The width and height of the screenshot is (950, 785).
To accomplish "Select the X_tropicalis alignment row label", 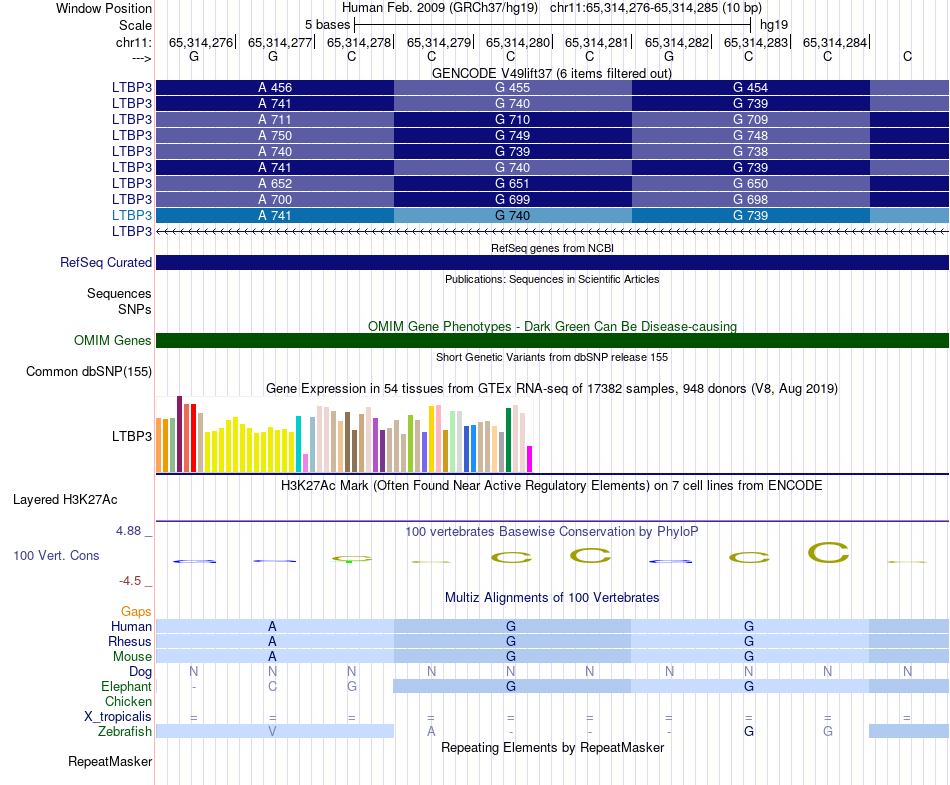I will 118,717.
